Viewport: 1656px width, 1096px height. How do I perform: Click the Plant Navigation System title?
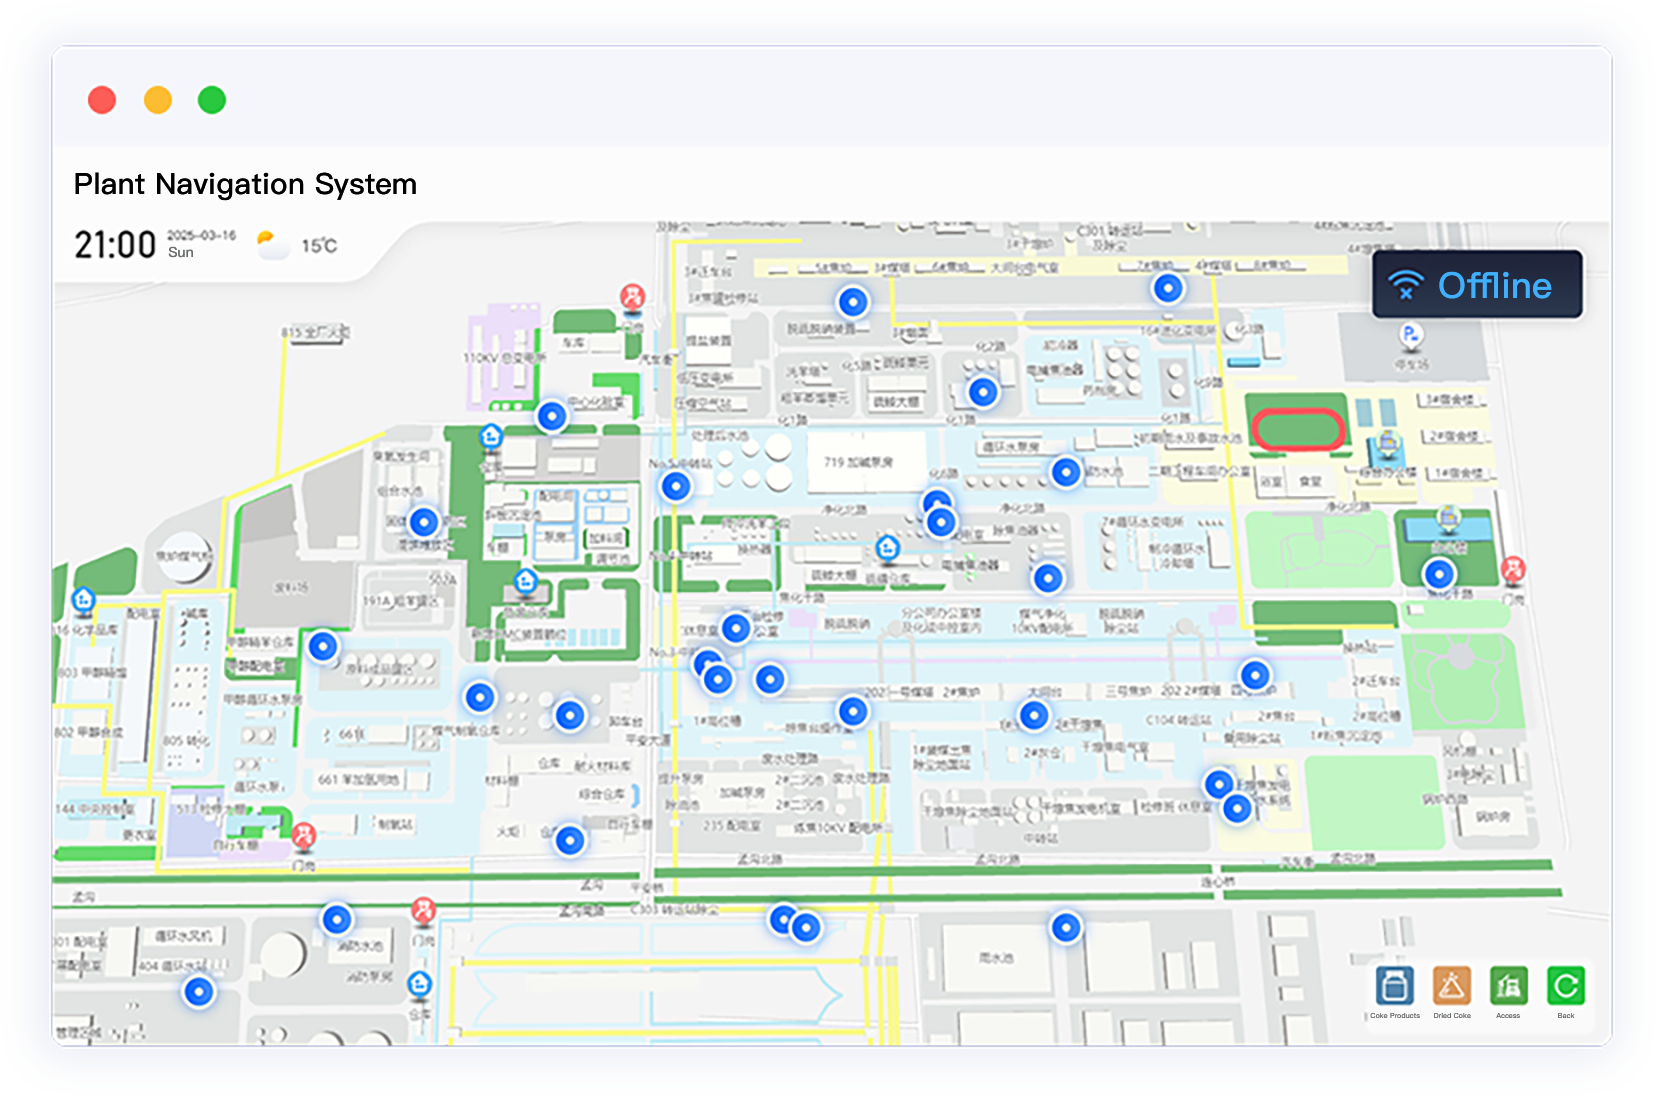tap(245, 184)
